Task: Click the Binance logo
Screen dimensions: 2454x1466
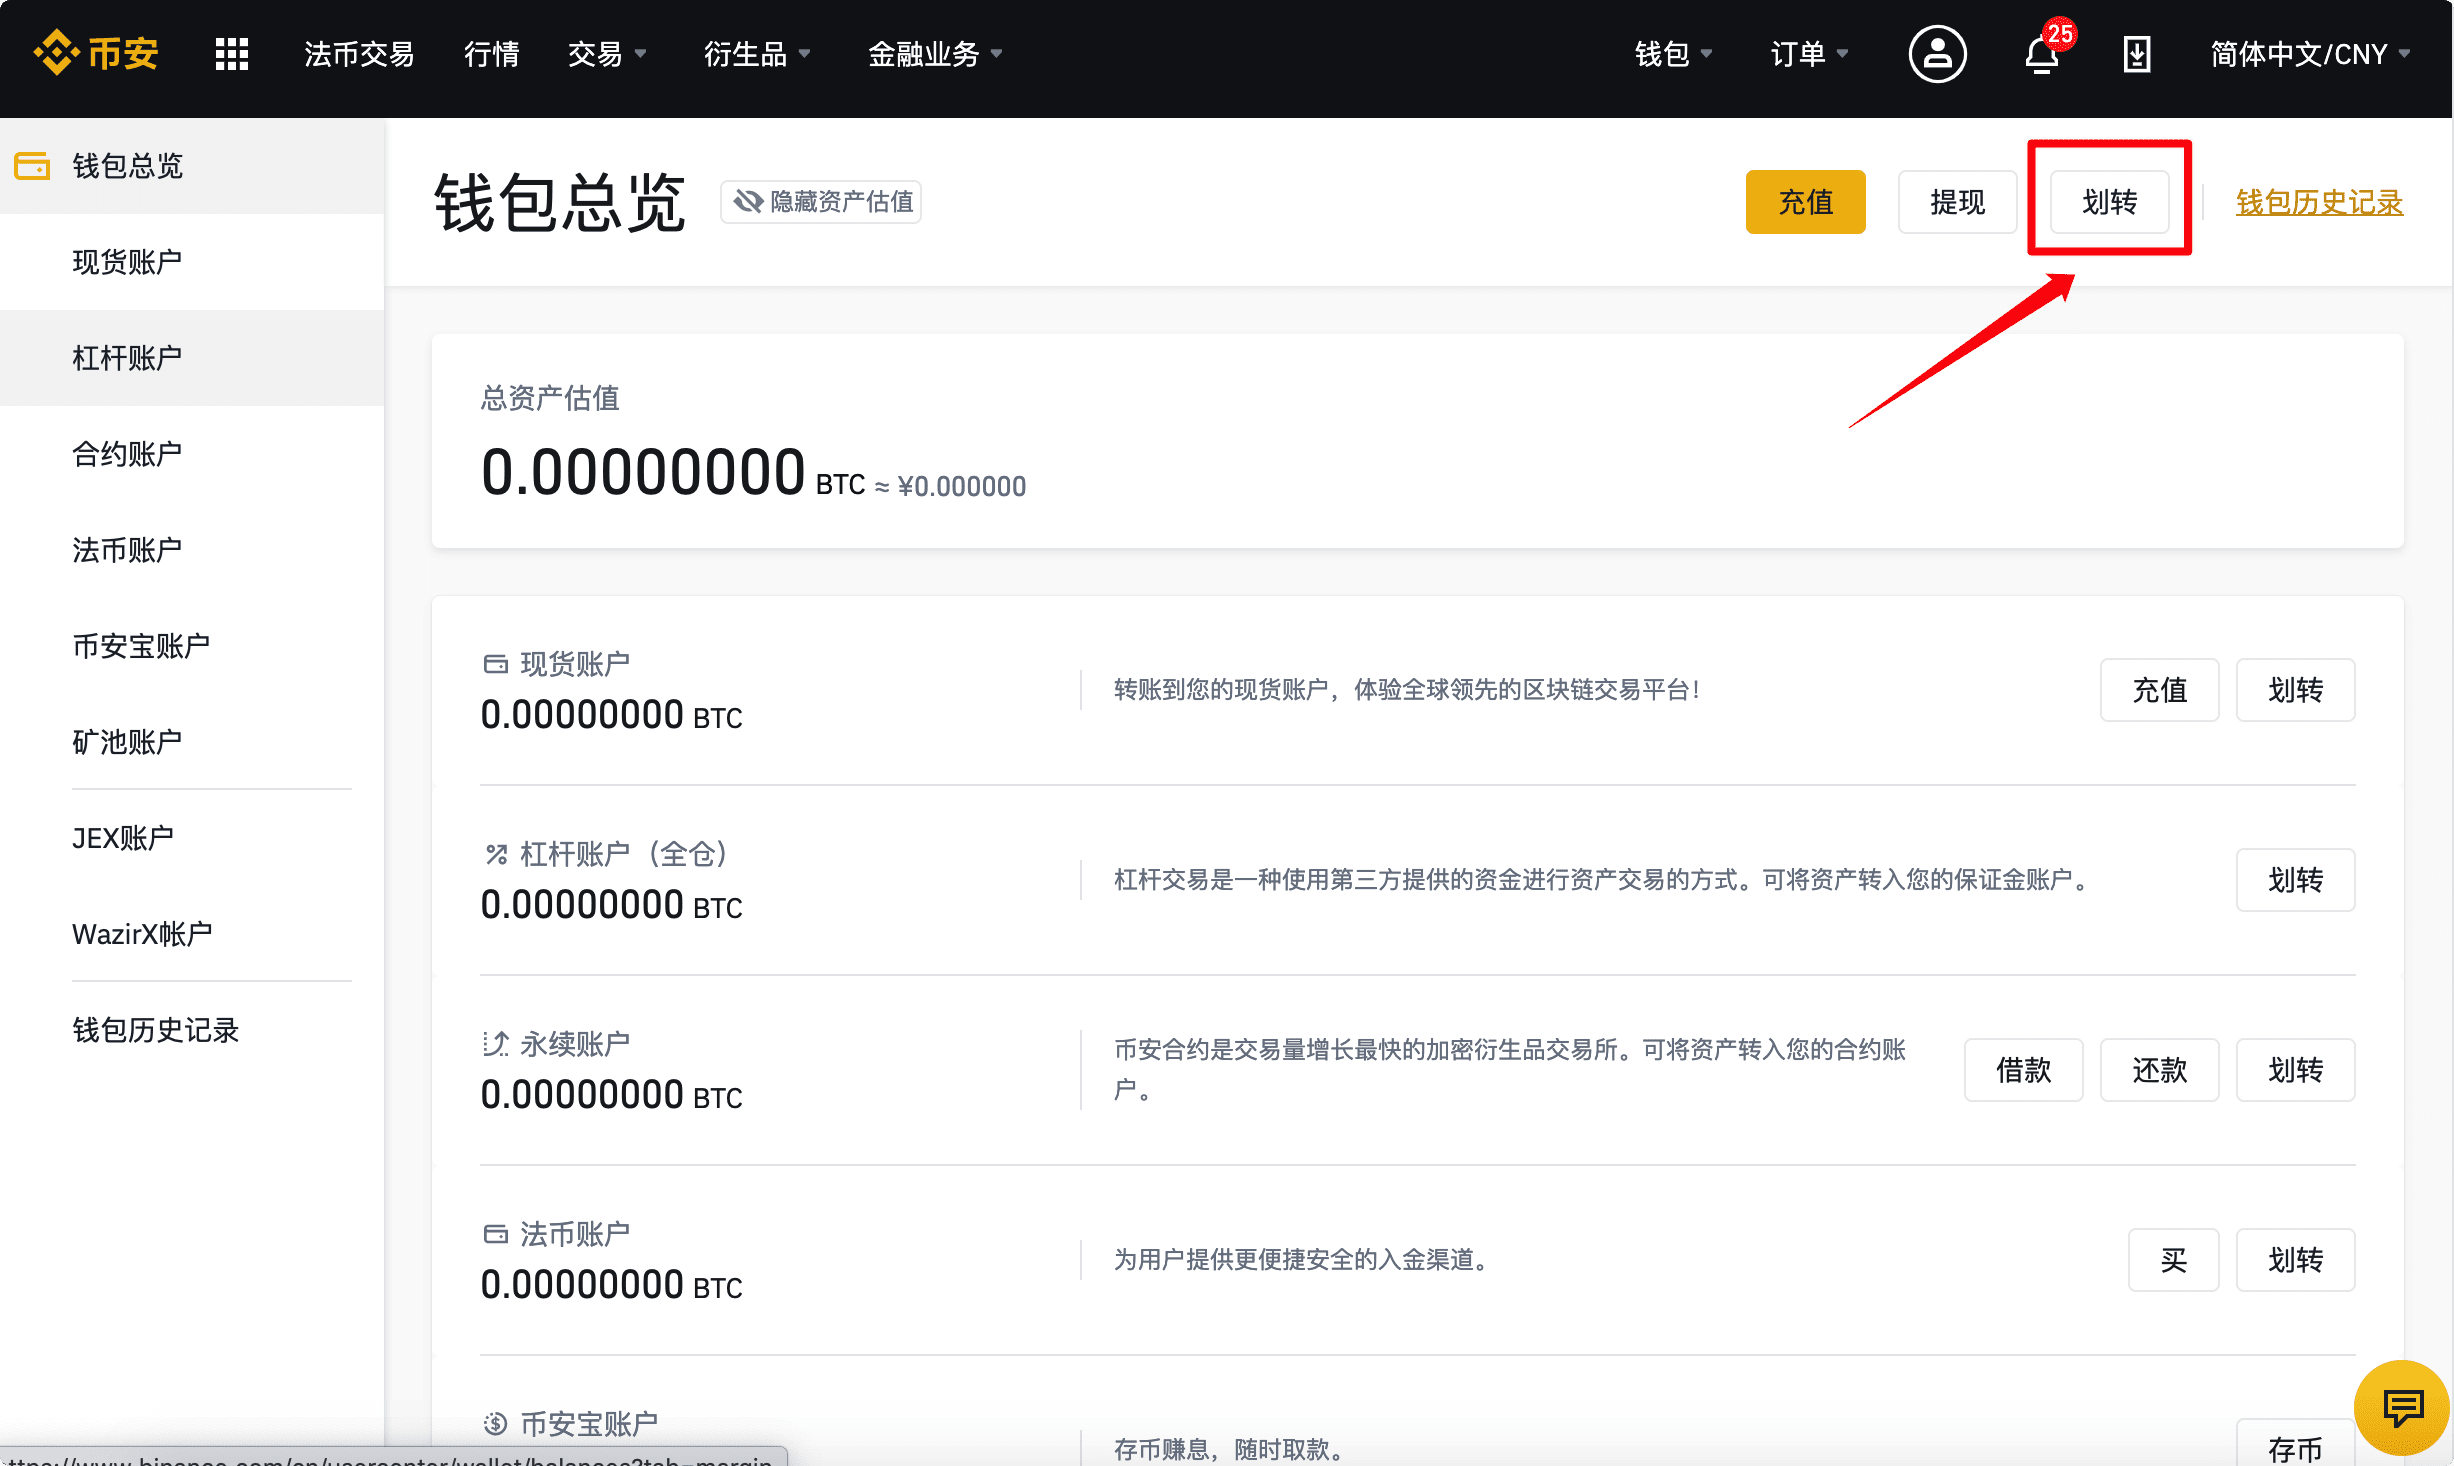Action: pos(96,53)
